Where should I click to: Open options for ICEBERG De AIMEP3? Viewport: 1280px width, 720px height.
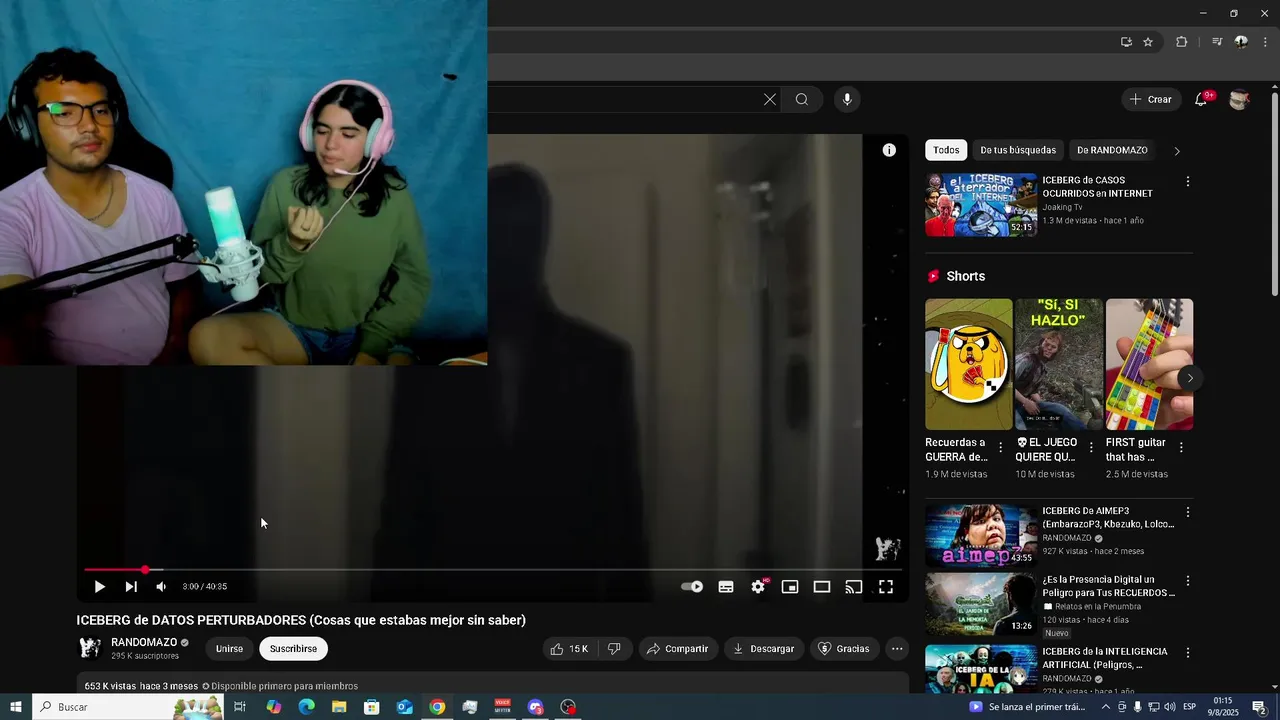point(1188,512)
